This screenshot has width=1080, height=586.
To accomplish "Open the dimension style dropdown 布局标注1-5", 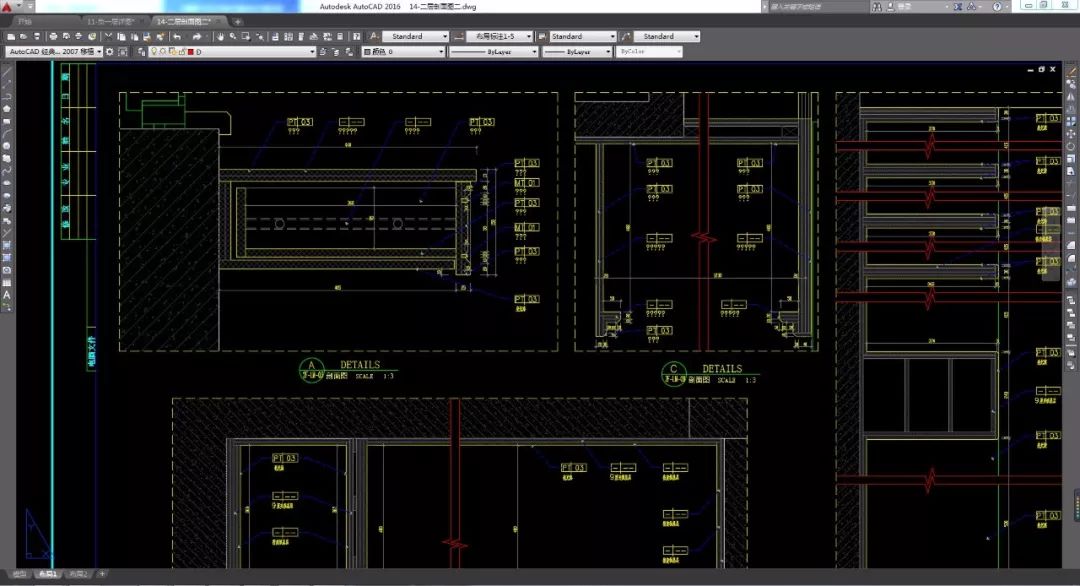I will point(498,37).
